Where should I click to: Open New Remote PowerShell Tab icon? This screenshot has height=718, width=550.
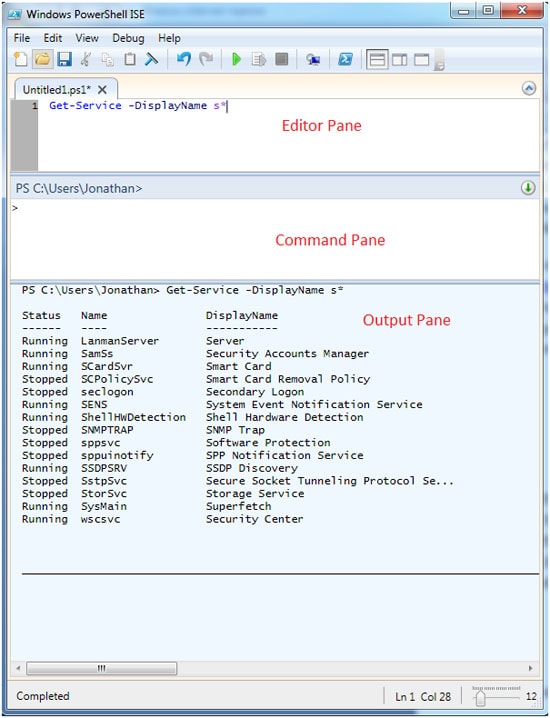tap(313, 60)
